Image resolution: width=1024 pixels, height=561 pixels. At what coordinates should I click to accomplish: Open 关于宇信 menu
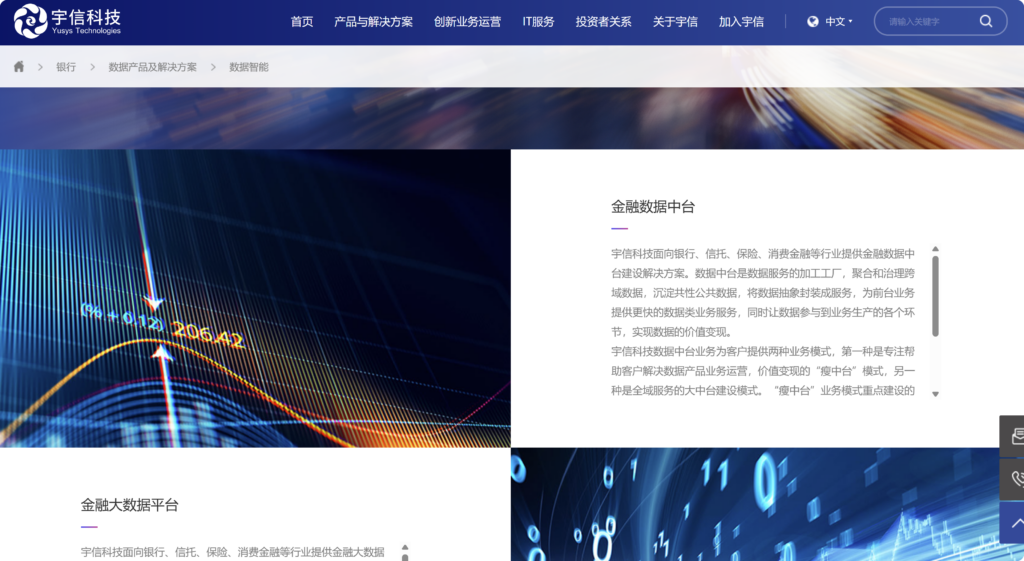tap(675, 22)
